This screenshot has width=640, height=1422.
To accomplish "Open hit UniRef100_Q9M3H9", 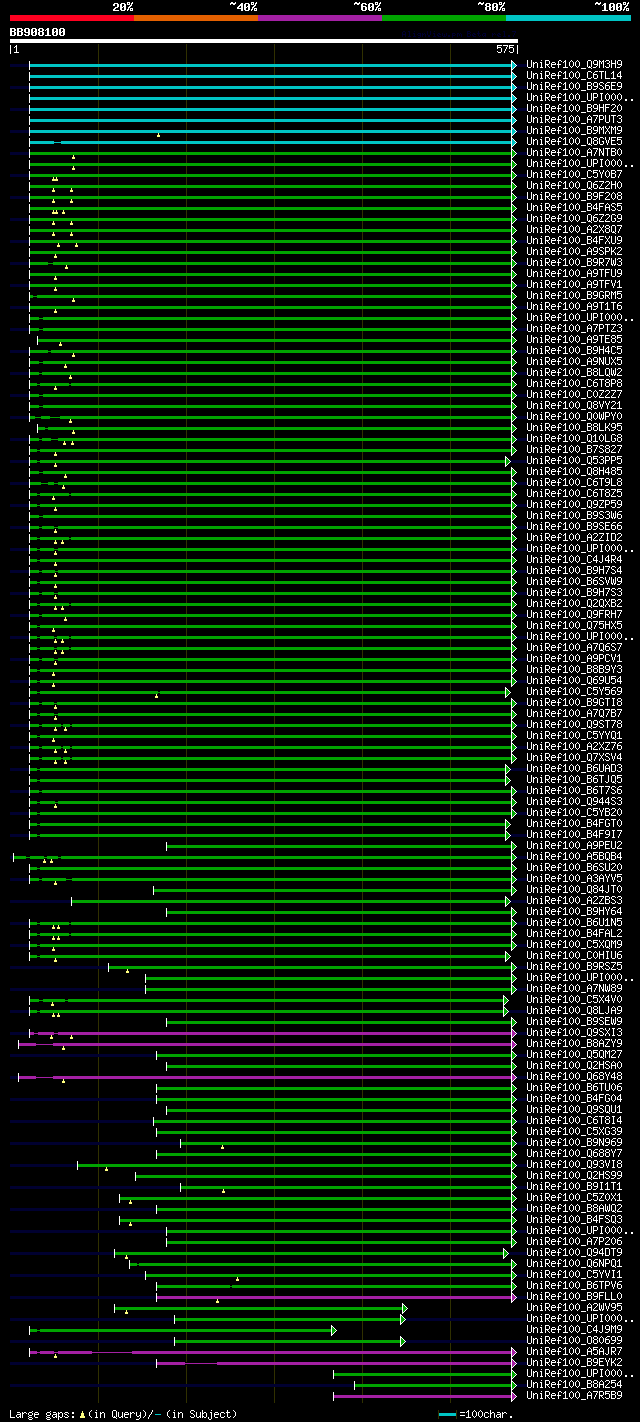I will click(x=575, y=65).
